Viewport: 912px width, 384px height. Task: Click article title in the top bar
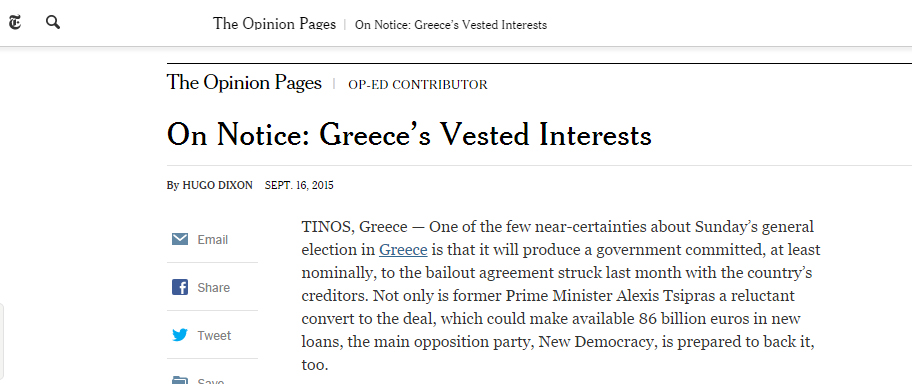[451, 25]
